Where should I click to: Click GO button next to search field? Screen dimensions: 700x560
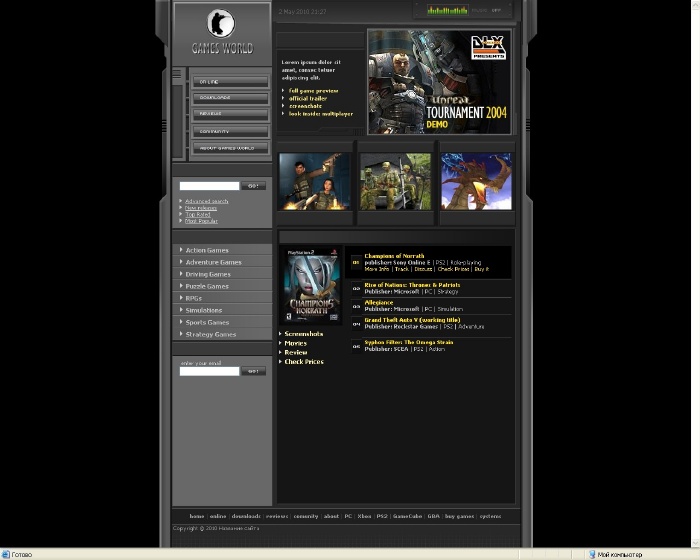point(254,186)
